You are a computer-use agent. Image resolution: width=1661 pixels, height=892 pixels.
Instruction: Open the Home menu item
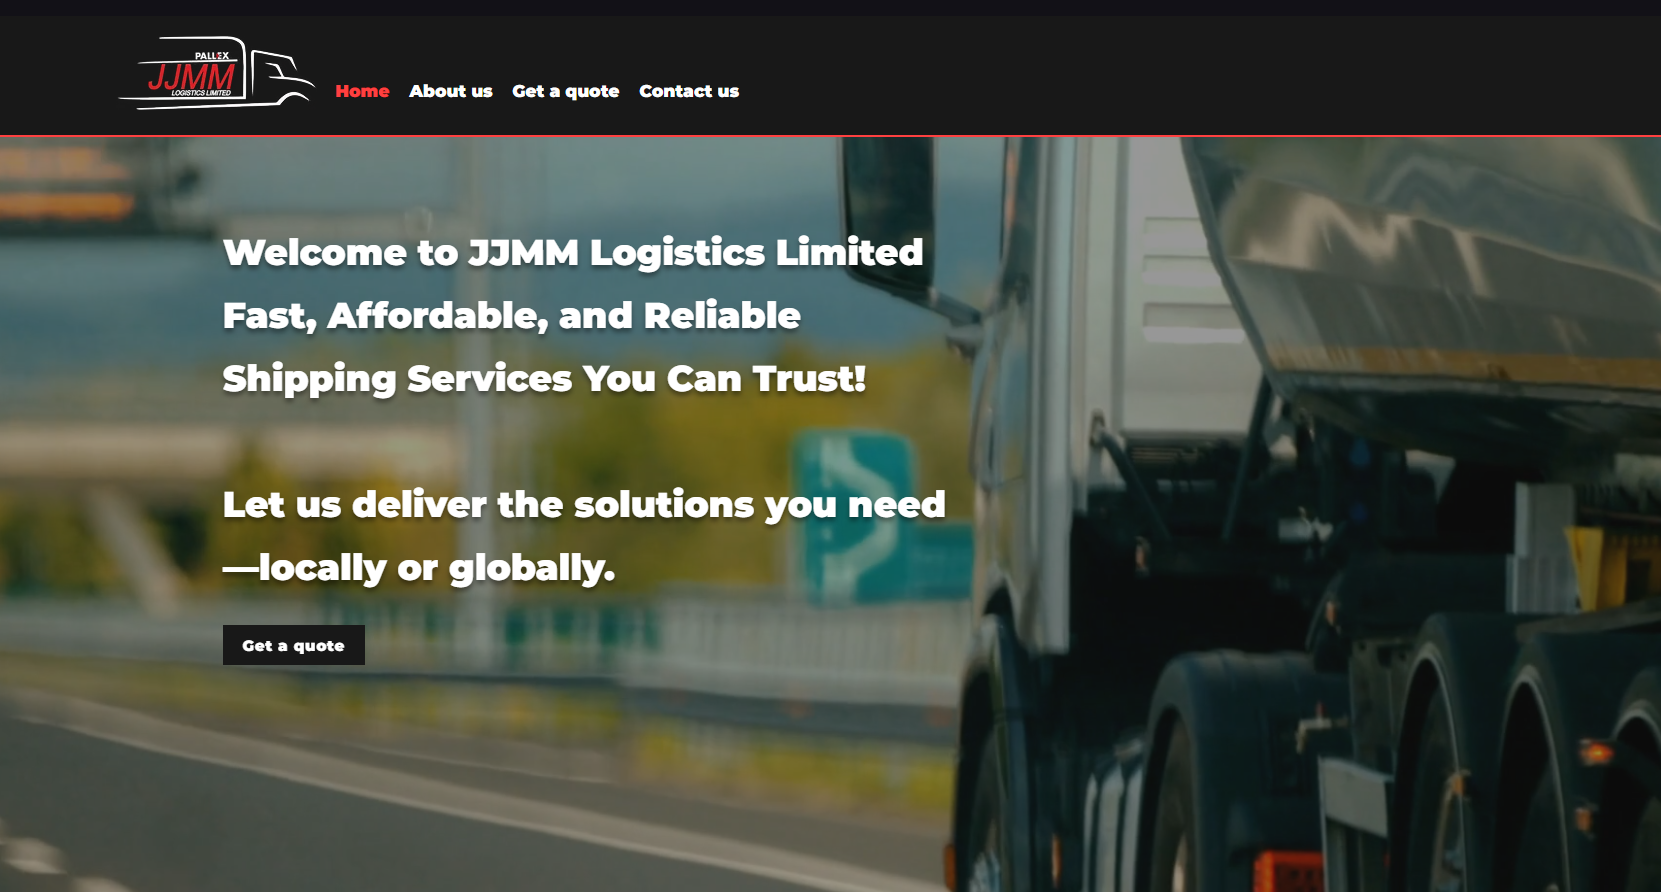(362, 91)
